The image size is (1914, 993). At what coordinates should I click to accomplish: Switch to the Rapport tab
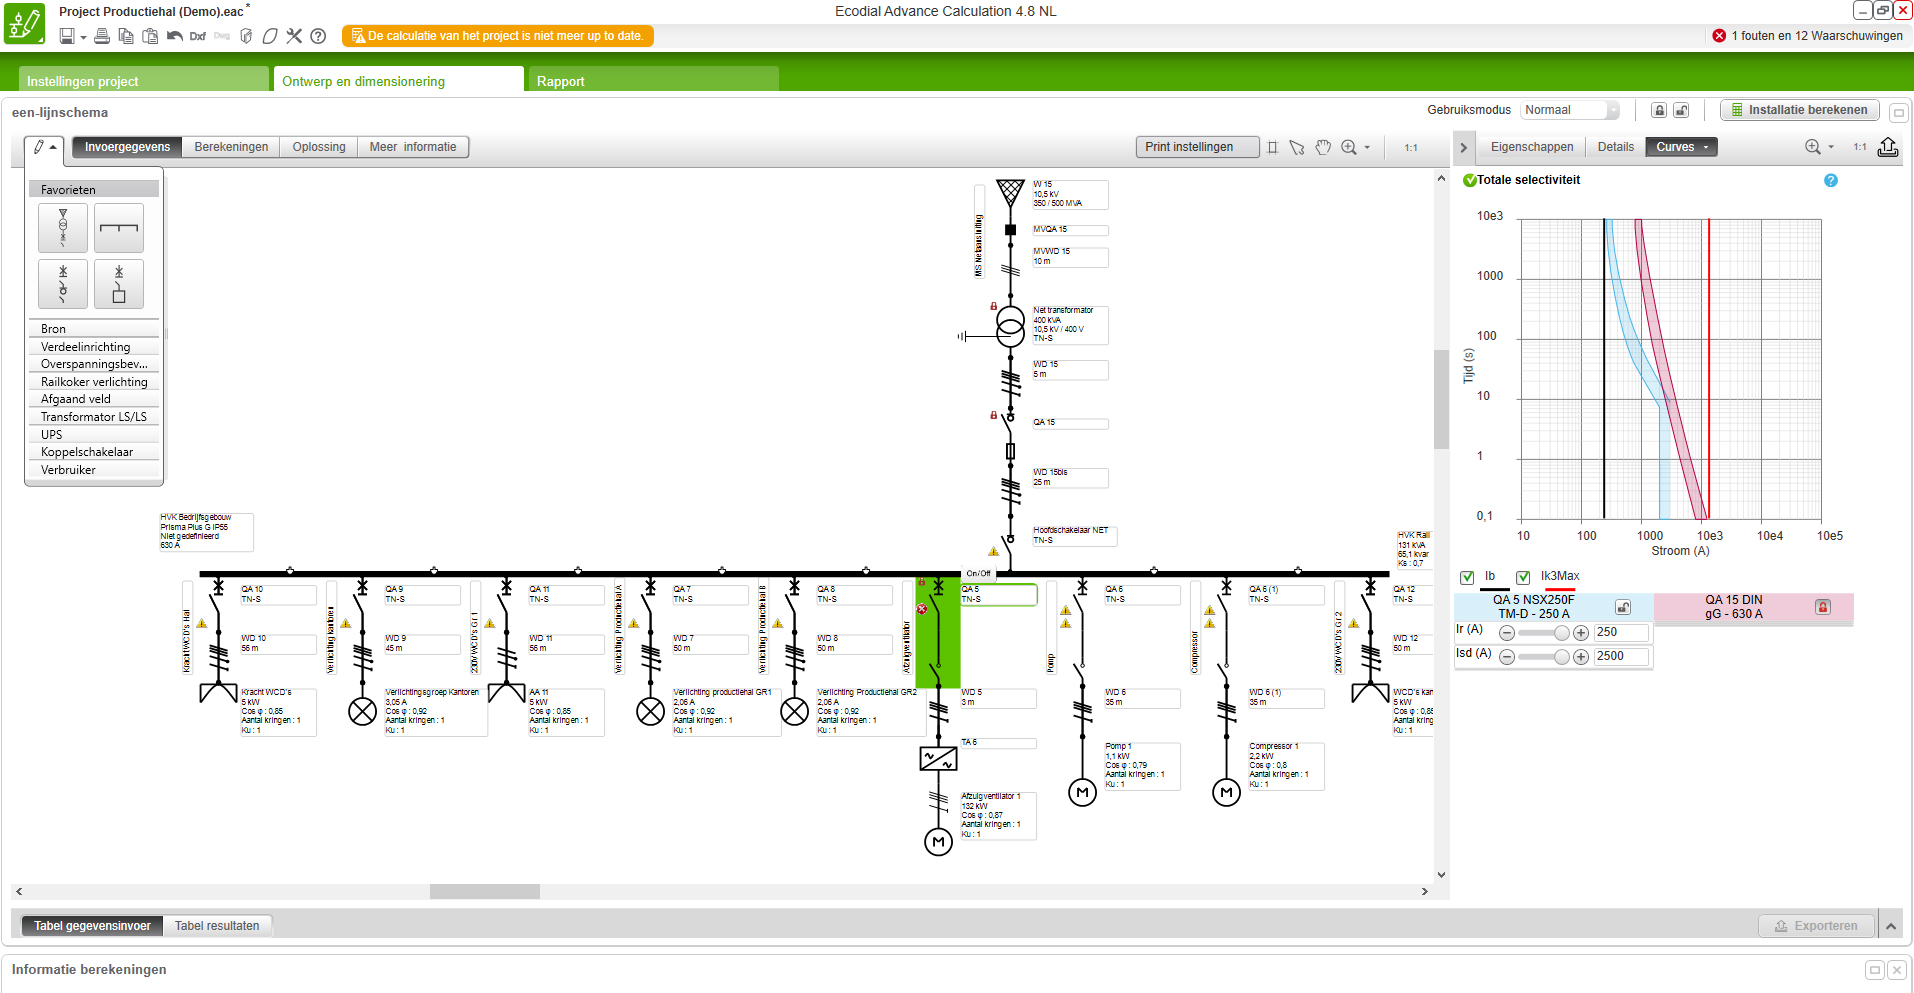coord(560,81)
